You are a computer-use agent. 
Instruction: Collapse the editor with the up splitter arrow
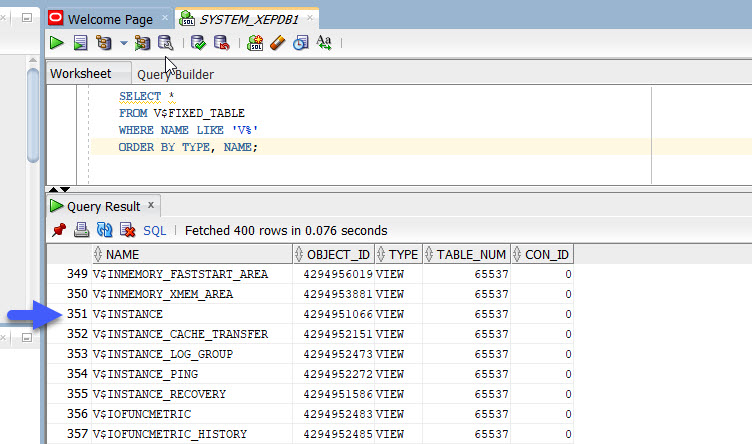(x=53, y=189)
